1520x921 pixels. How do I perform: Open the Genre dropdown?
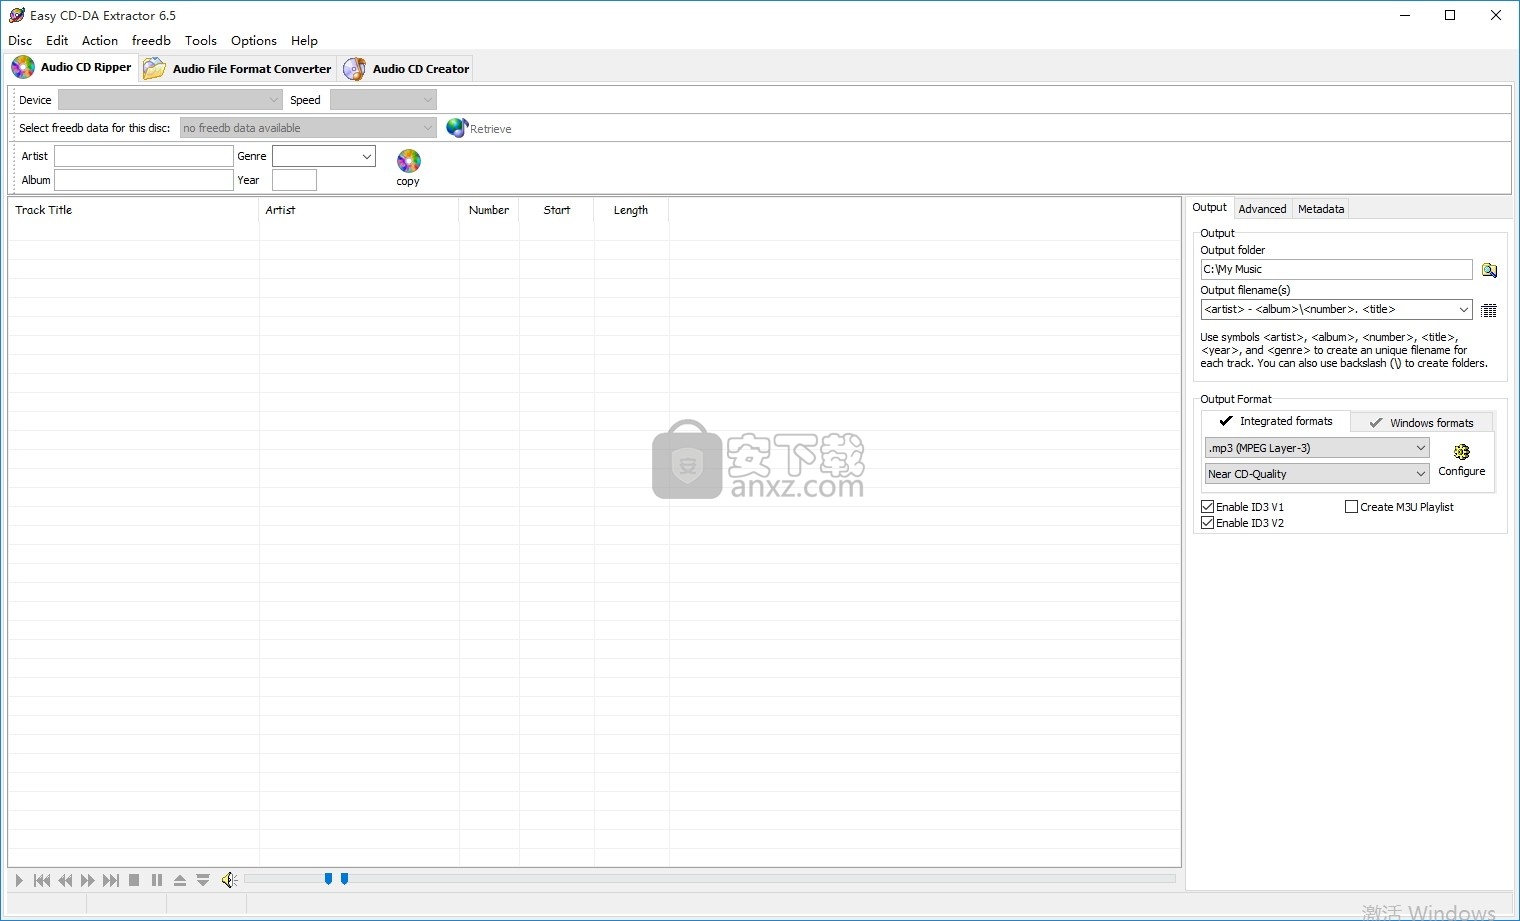(x=324, y=156)
